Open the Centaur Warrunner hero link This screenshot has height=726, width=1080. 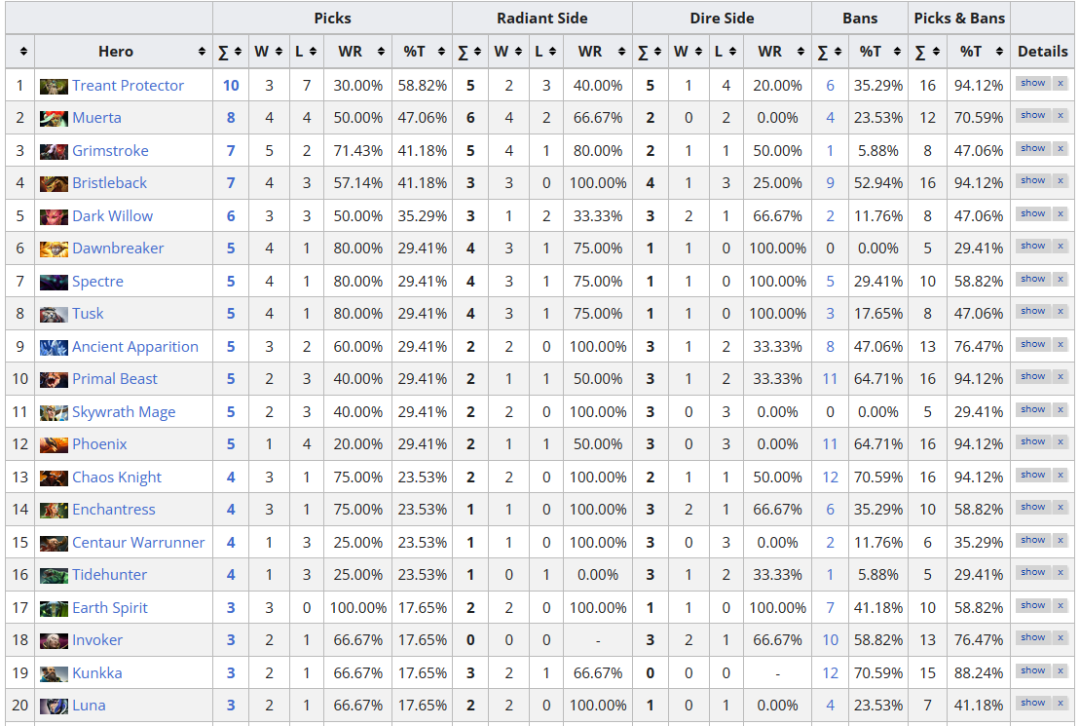coord(138,543)
